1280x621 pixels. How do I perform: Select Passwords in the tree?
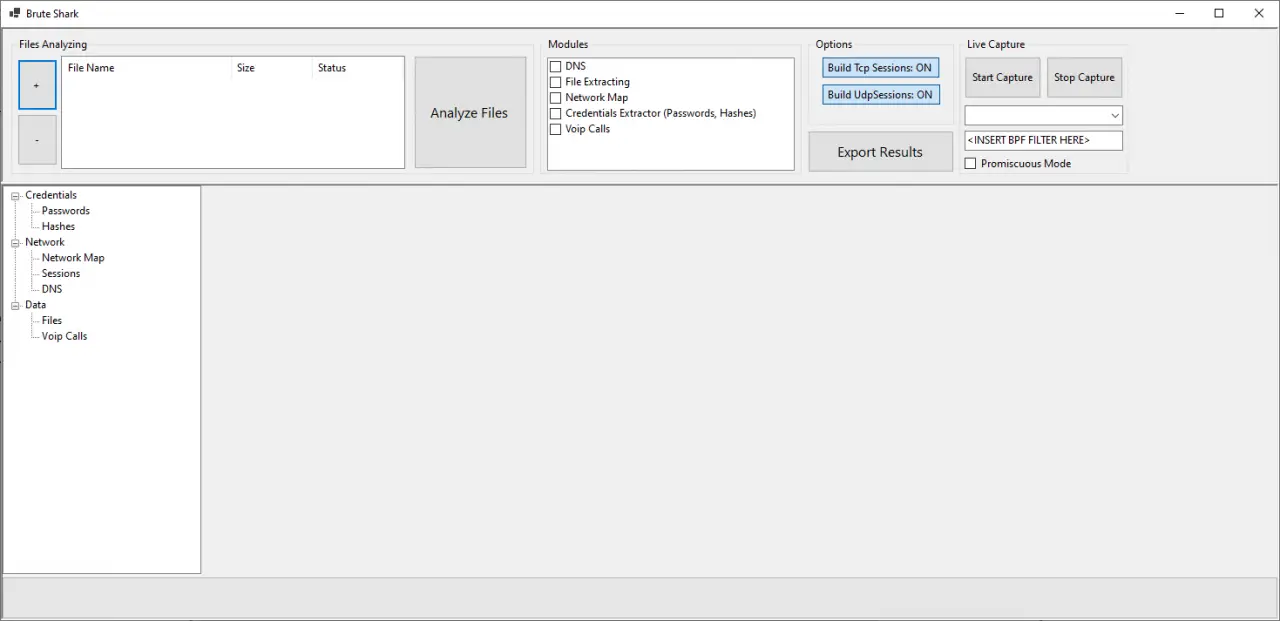point(66,211)
